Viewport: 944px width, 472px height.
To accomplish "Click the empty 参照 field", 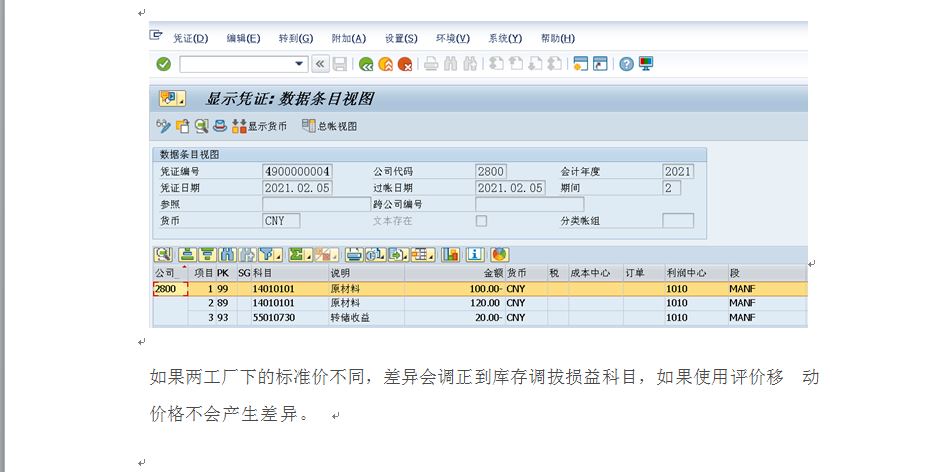I will 317,204.
